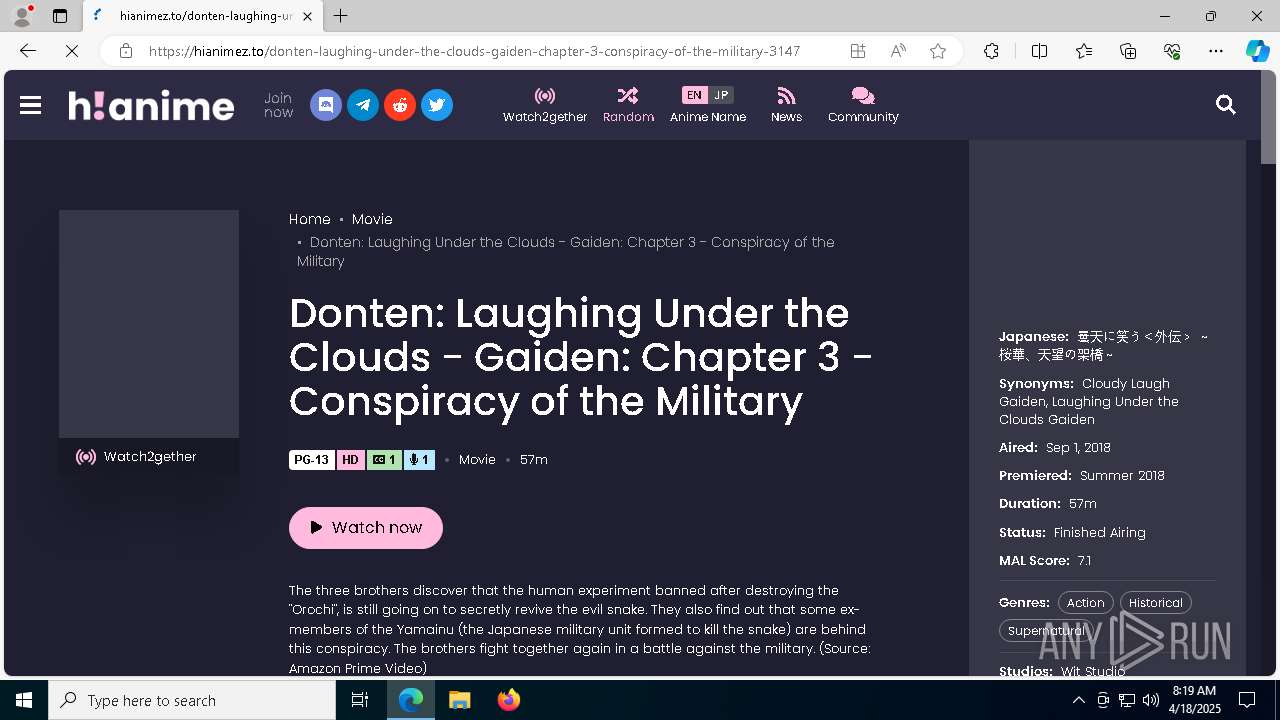This screenshot has height=720, width=1280.
Task: Open the Favorites list
Action: tap(1084, 51)
